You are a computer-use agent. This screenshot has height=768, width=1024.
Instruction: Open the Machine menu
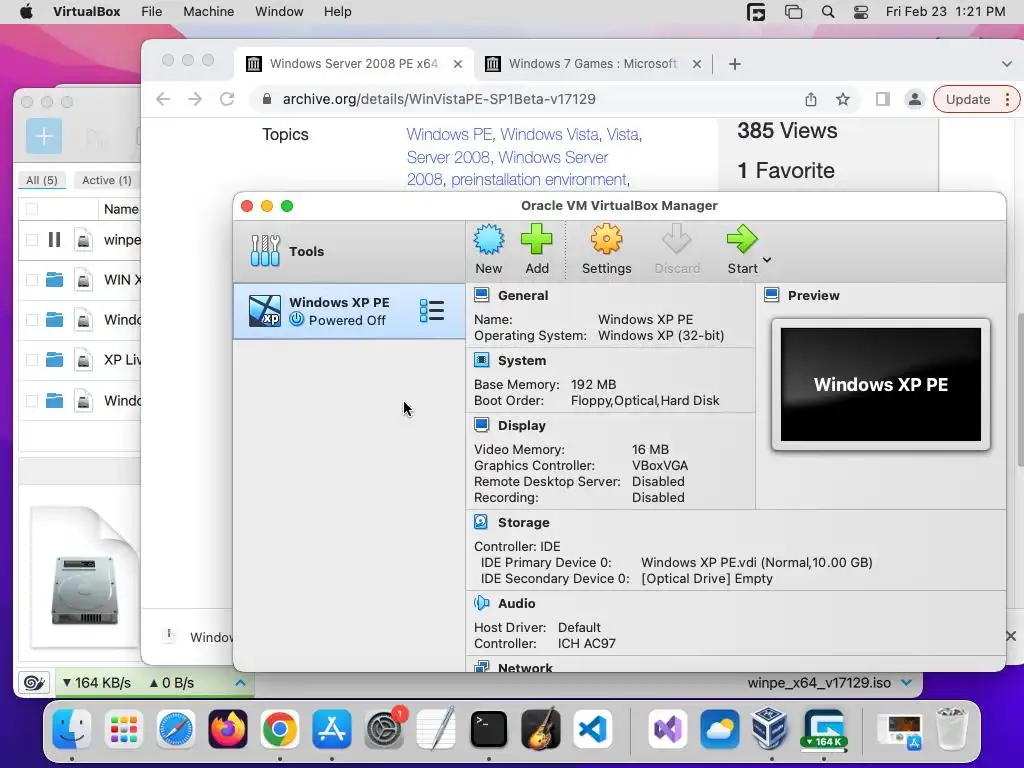coord(208,12)
